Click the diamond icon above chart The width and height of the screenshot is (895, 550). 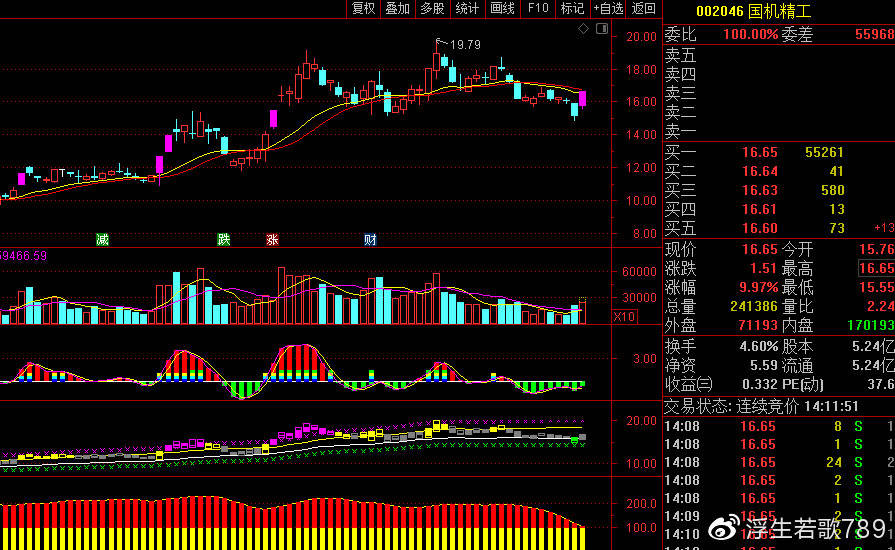(x=583, y=29)
